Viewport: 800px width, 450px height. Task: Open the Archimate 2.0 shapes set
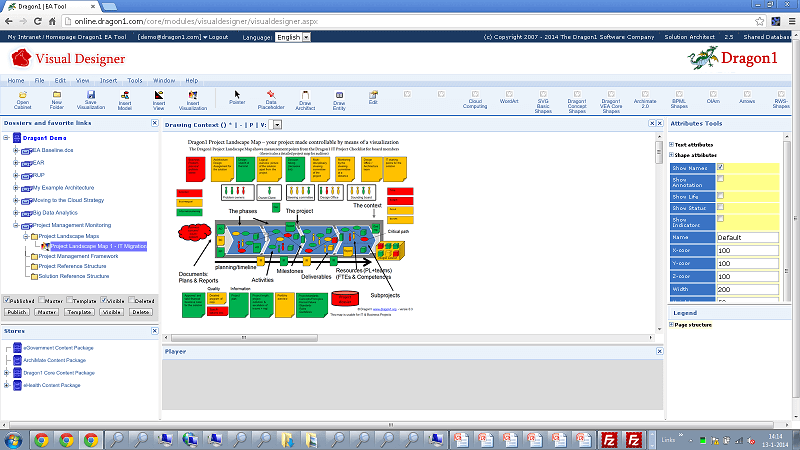coord(645,99)
